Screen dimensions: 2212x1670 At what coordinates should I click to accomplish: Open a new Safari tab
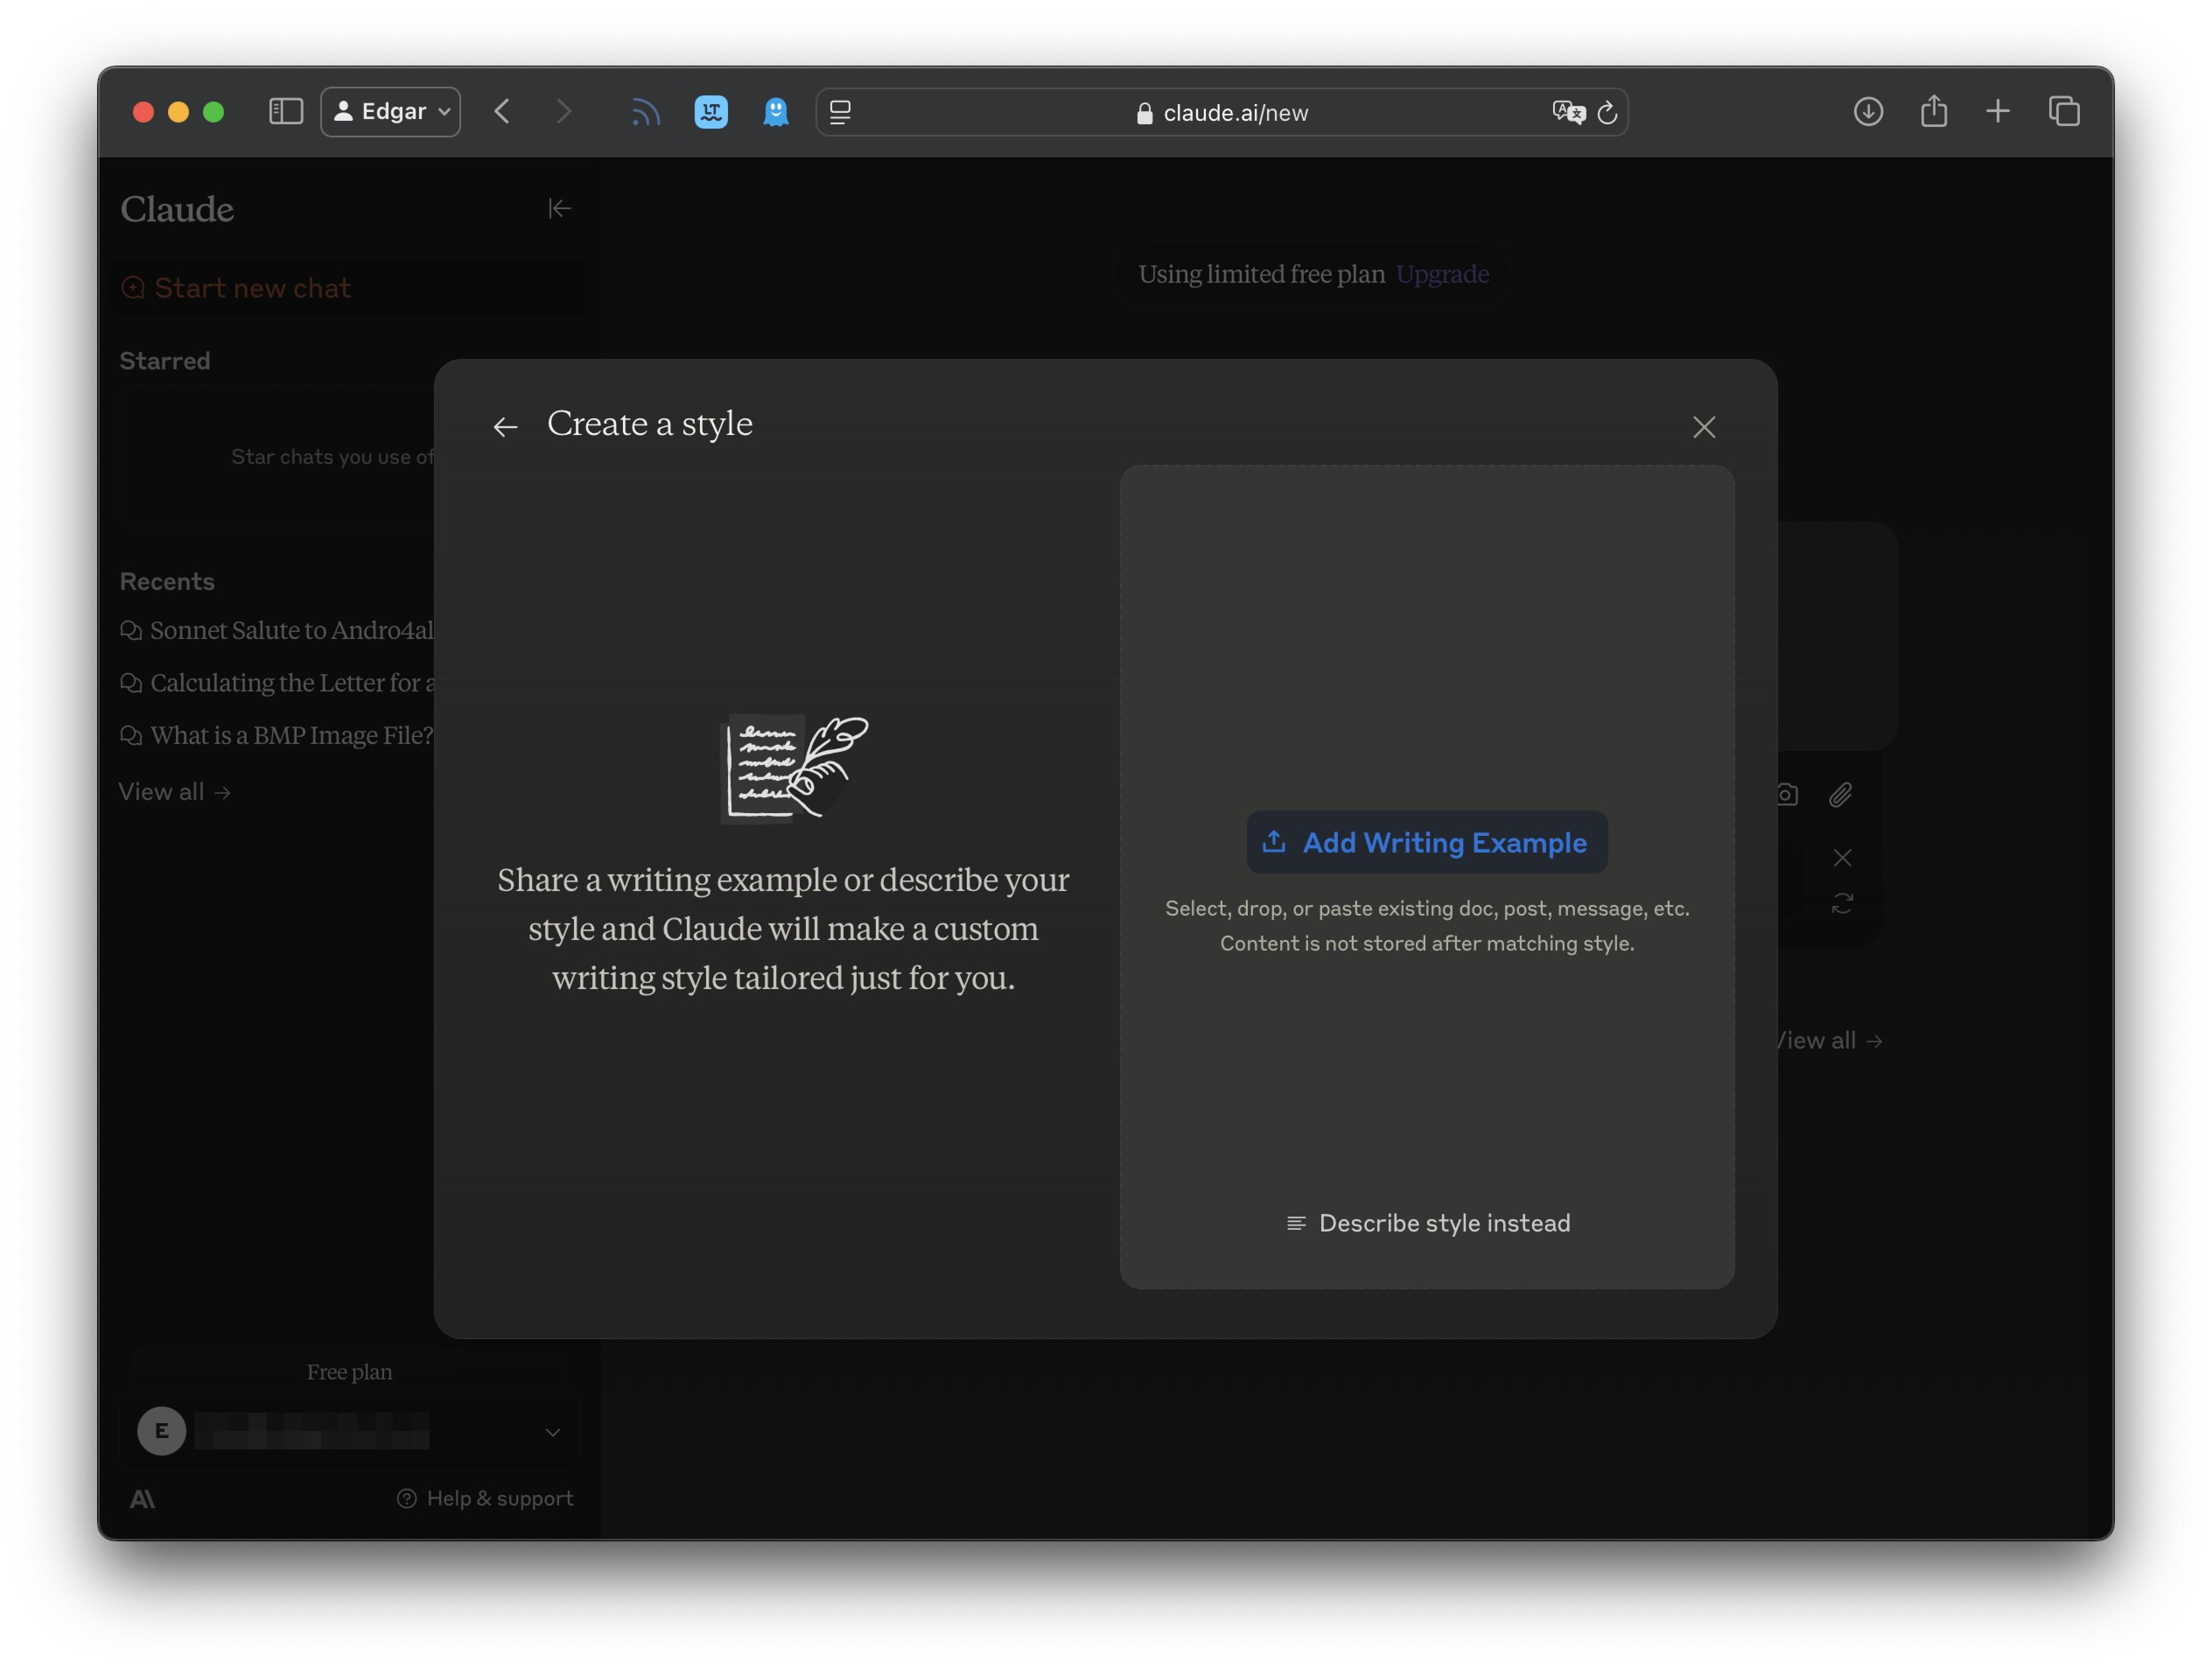[x=1997, y=111]
